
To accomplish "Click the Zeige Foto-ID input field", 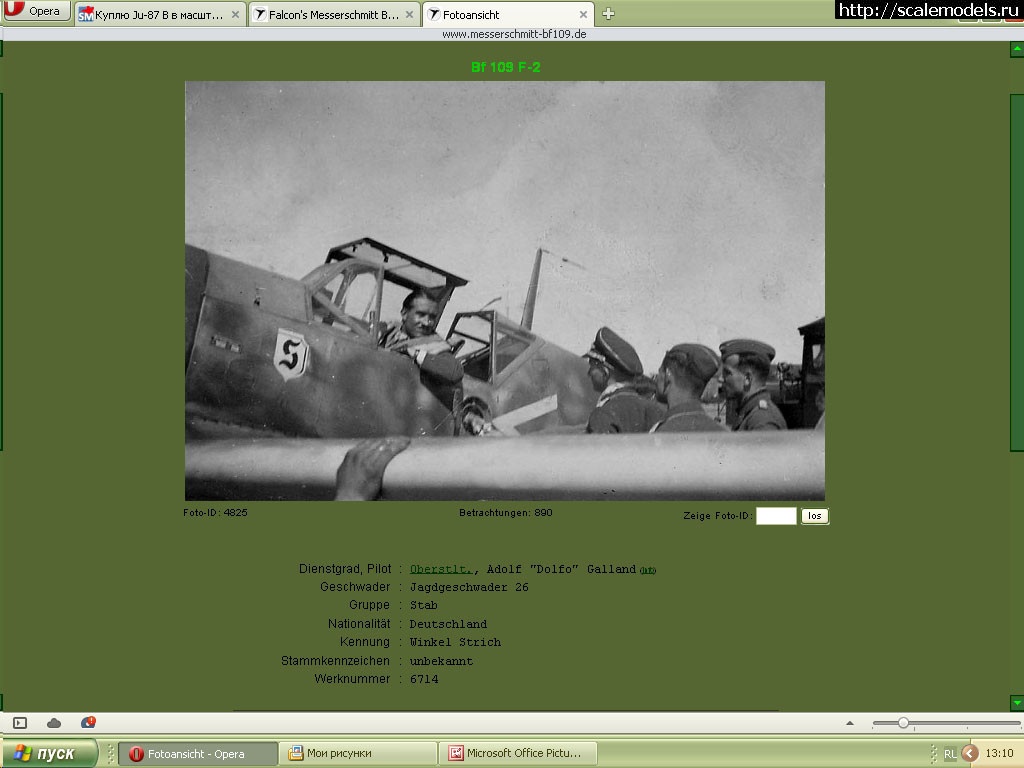I will click(776, 516).
